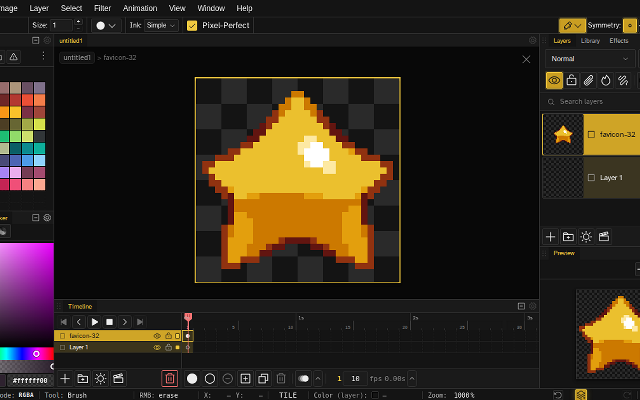This screenshot has height=400, width=640.
Task: Click the clapperboard icon in Timeline toolbar
Action: point(118,379)
